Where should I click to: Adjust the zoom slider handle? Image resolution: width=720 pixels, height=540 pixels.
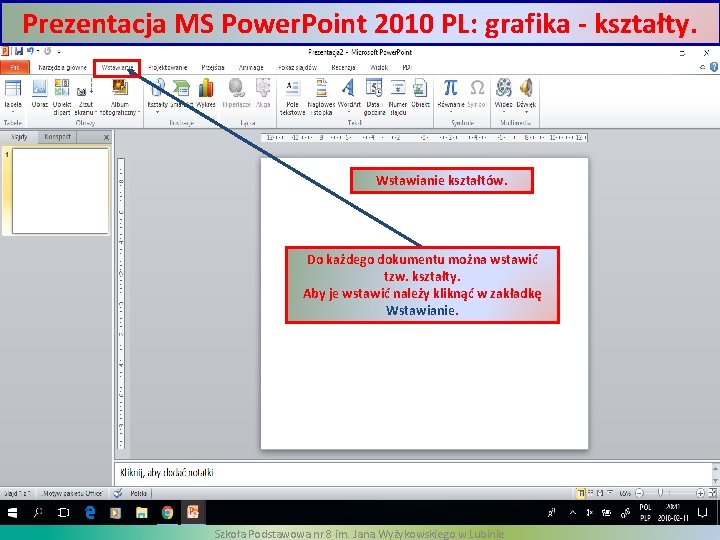660,493
